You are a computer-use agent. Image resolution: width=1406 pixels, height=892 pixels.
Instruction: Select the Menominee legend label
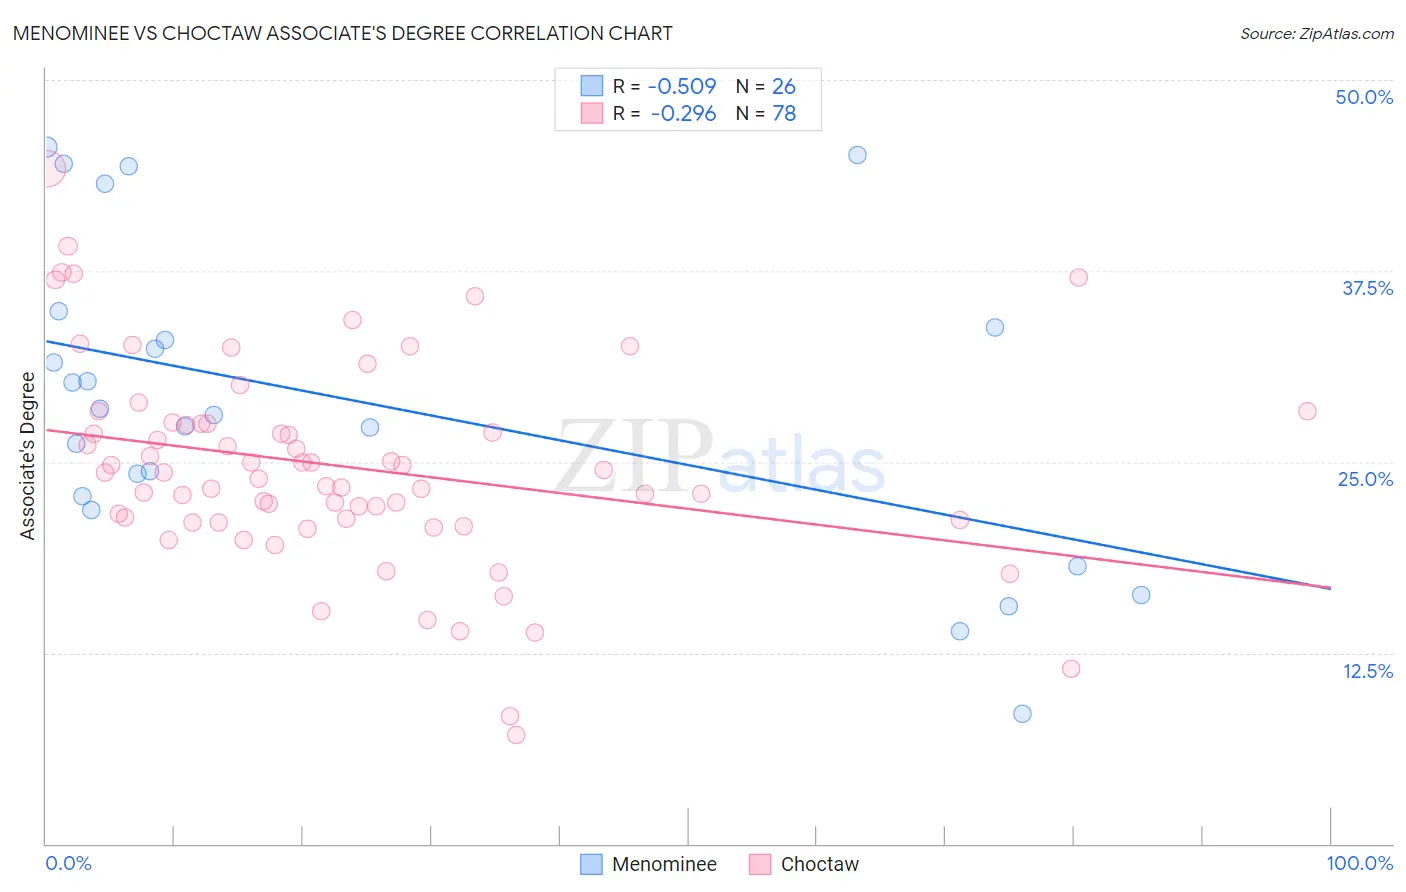pyautogui.click(x=664, y=864)
